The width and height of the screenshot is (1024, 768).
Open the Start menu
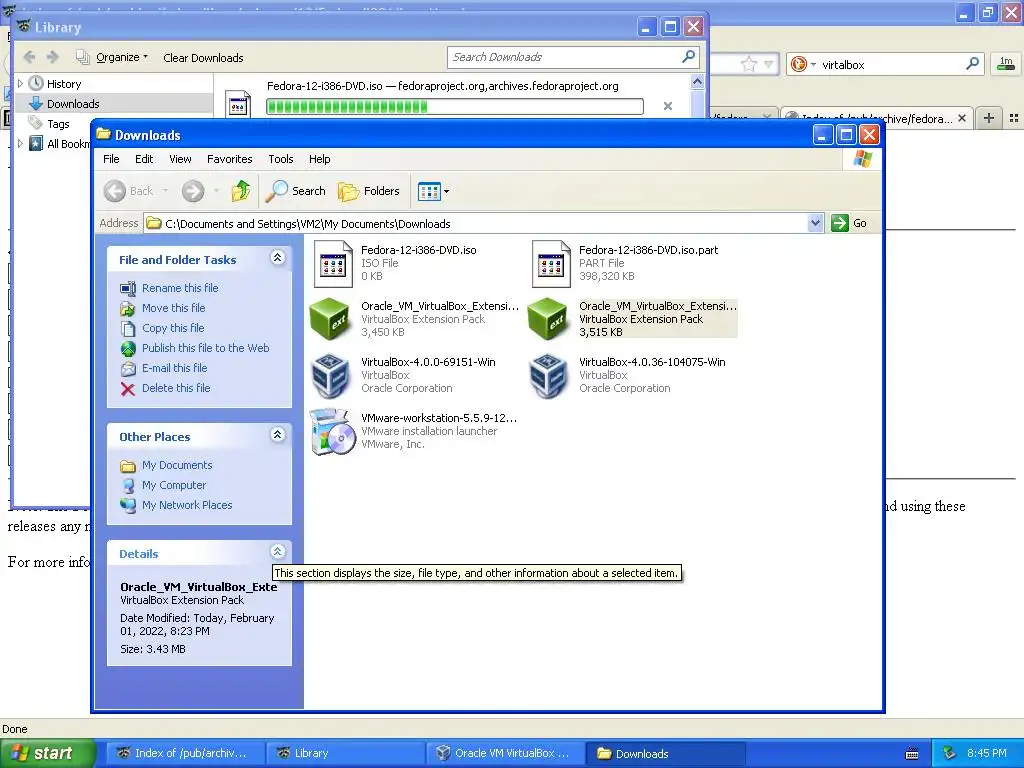47,753
